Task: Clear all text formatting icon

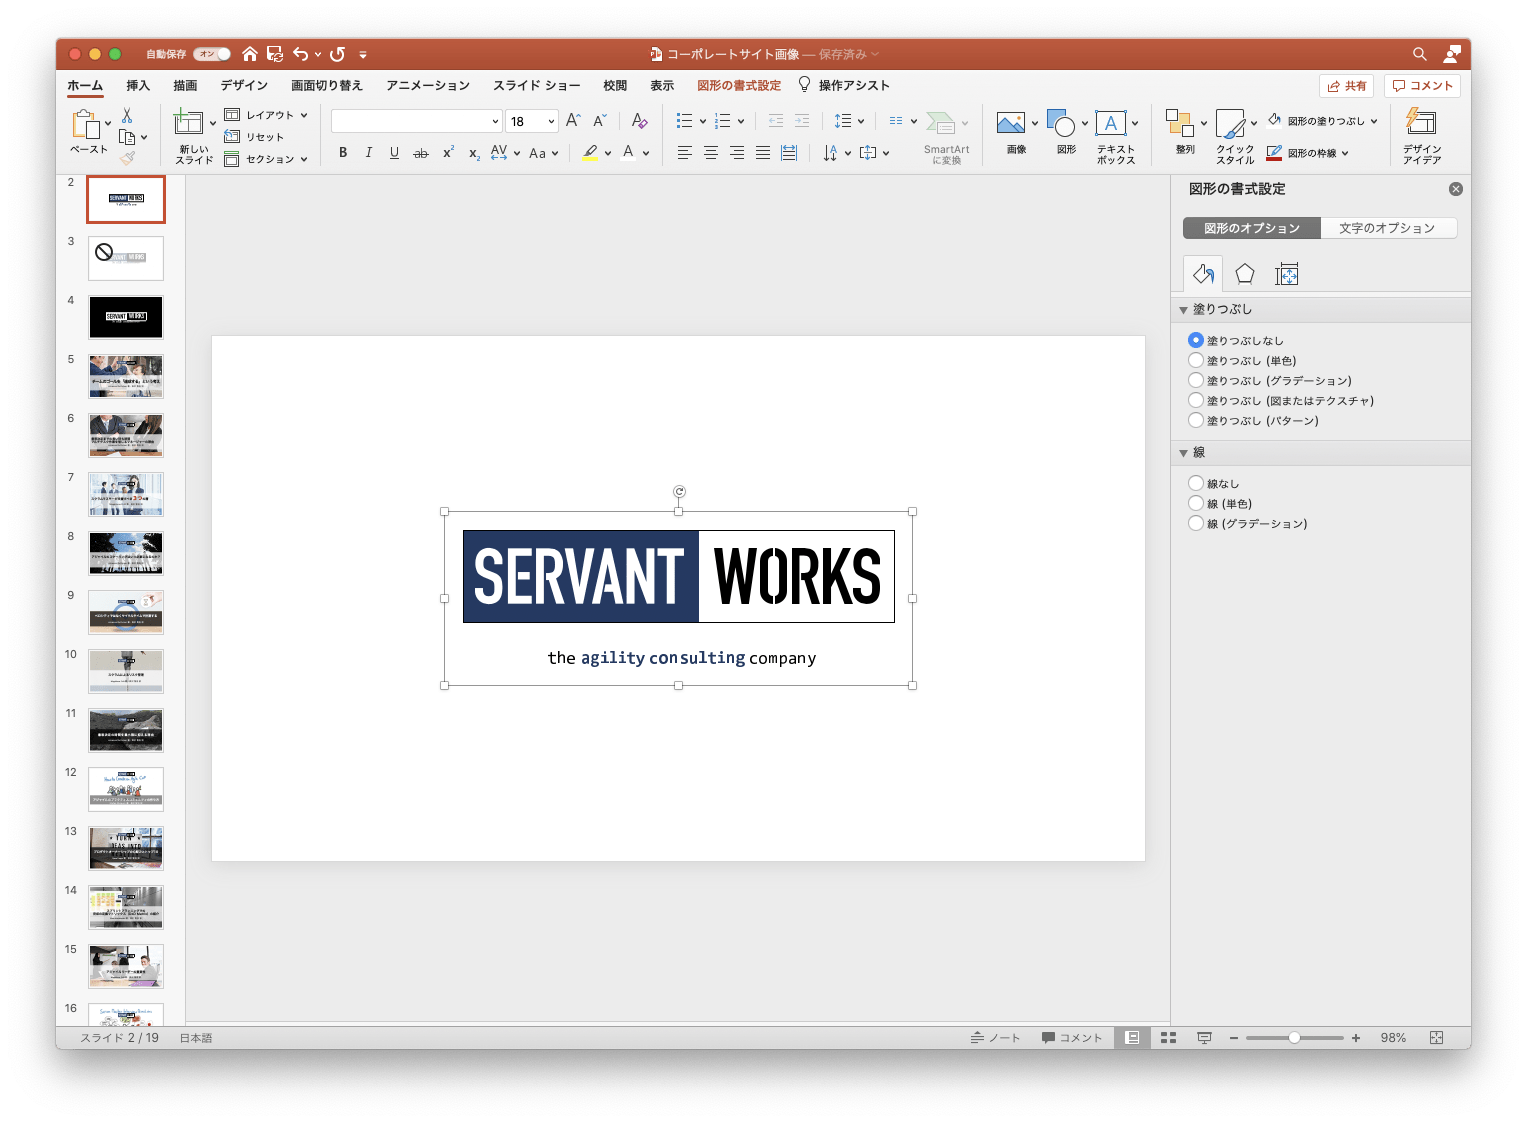Action: click(640, 121)
